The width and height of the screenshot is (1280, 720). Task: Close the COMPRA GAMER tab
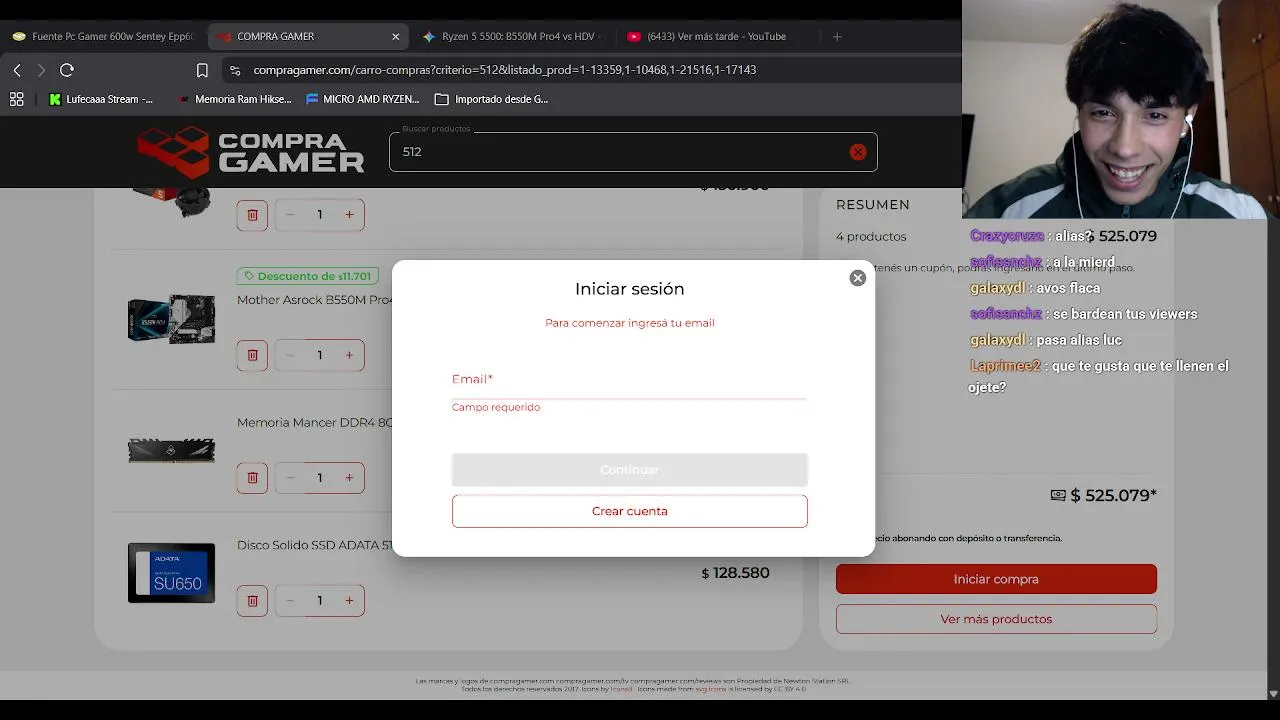coord(396,36)
